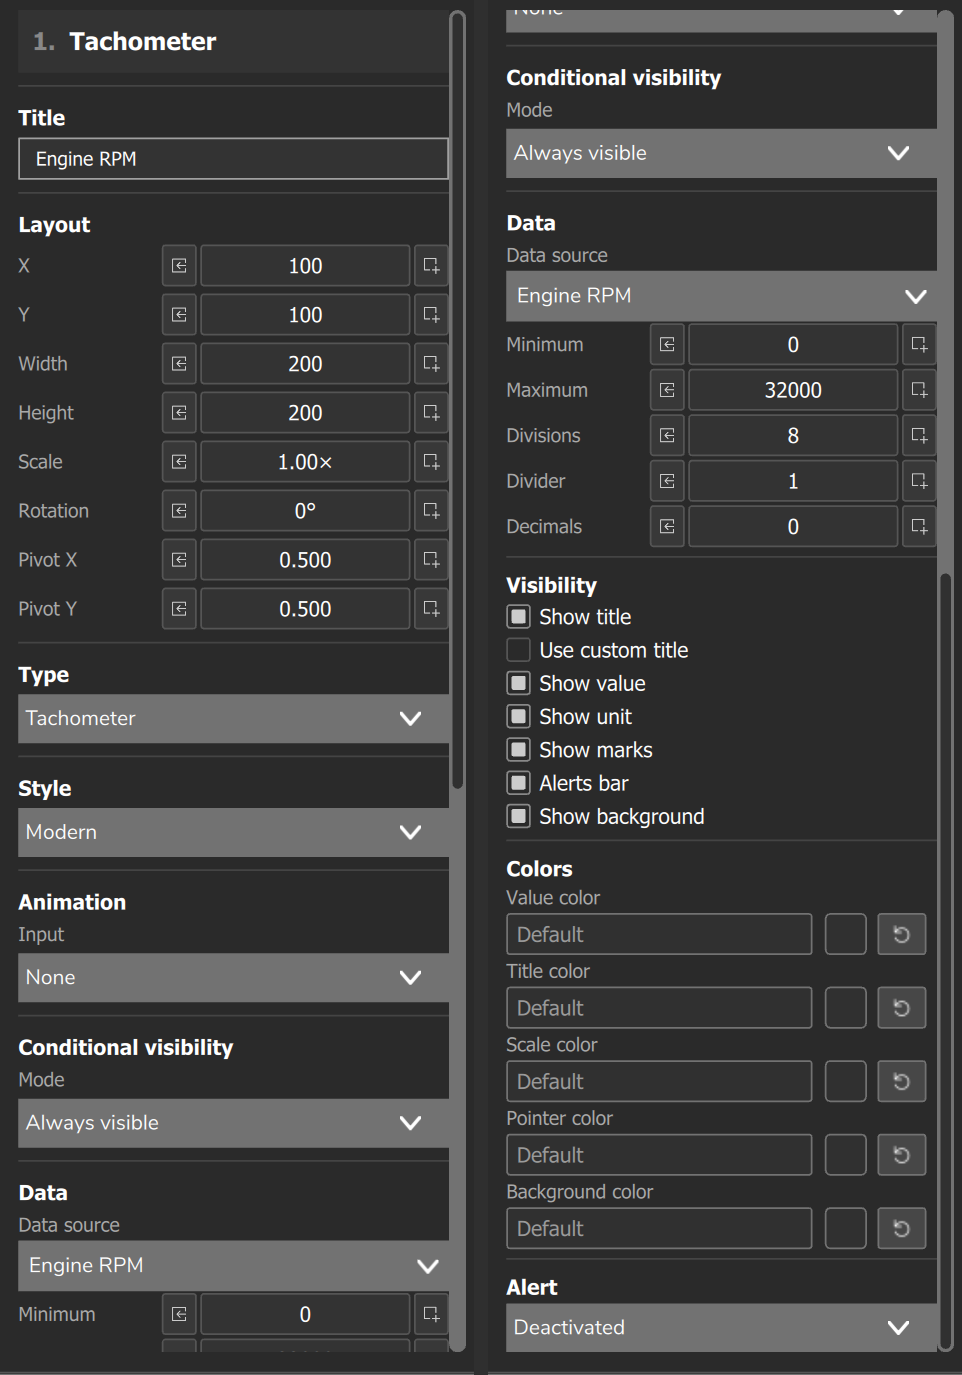Click the Title color text field
962x1375 pixels.
659,1008
